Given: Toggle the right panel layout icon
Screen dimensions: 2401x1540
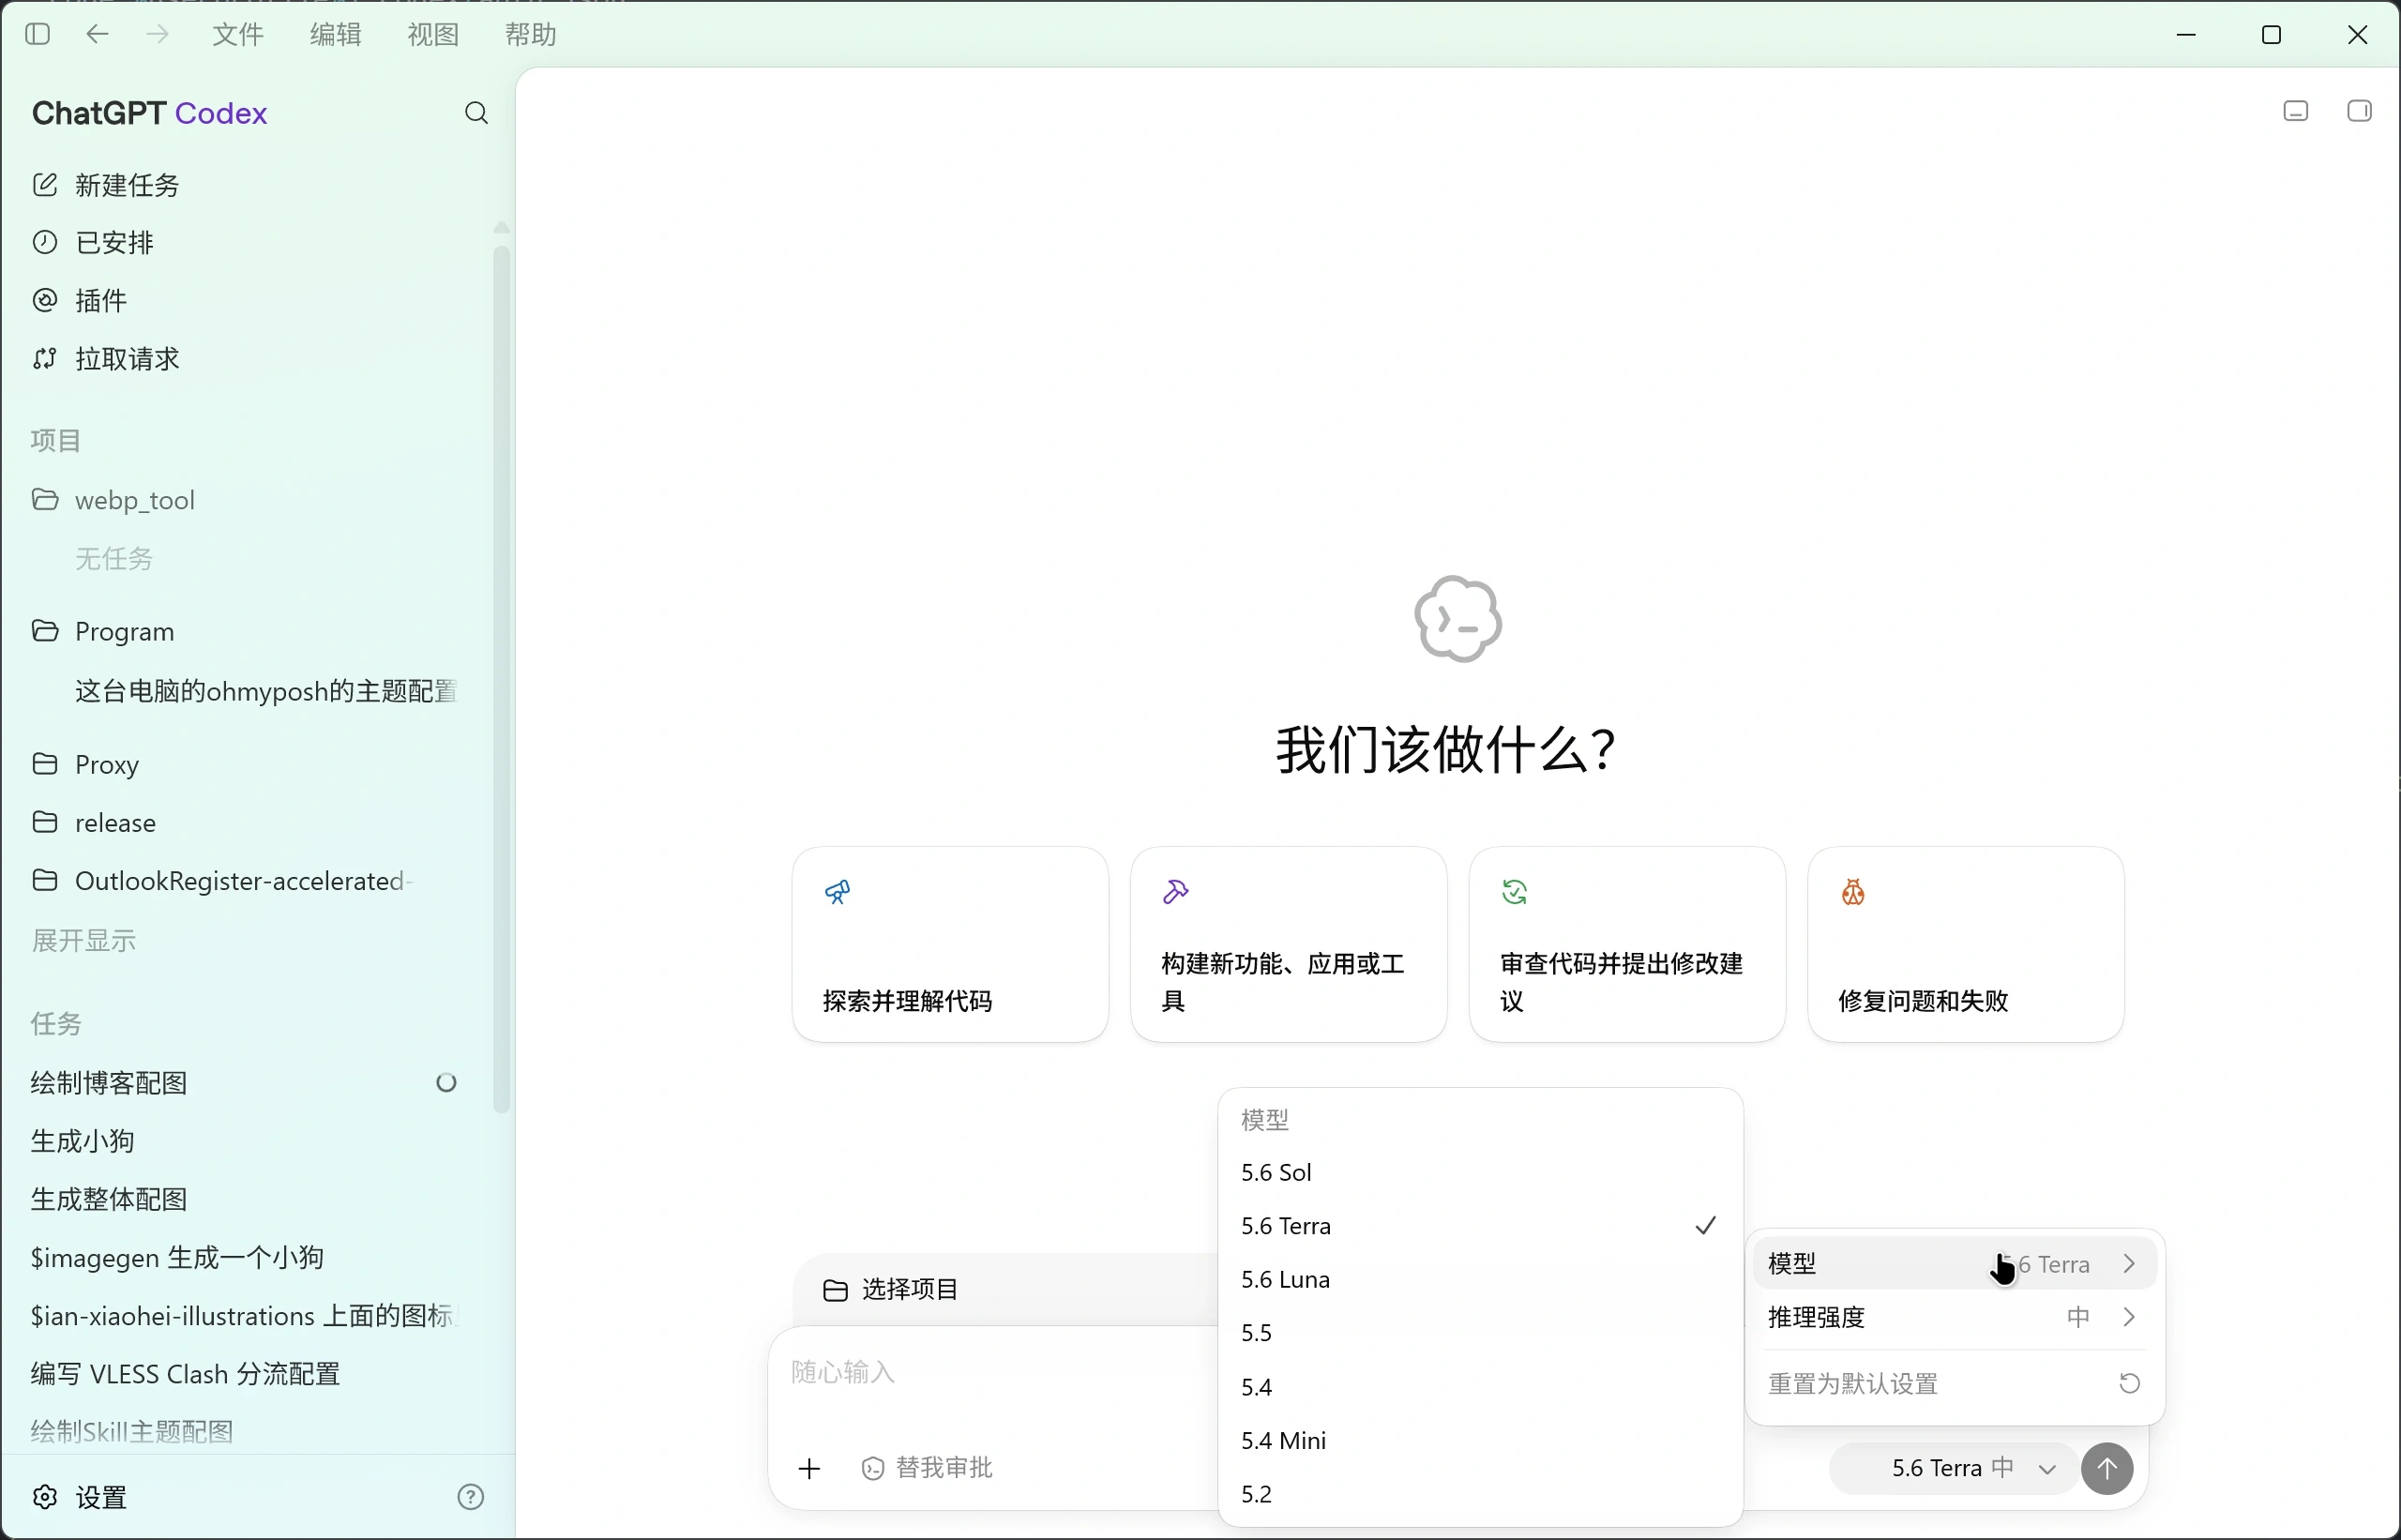Looking at the screenshot, I should tap(2359, 111).
